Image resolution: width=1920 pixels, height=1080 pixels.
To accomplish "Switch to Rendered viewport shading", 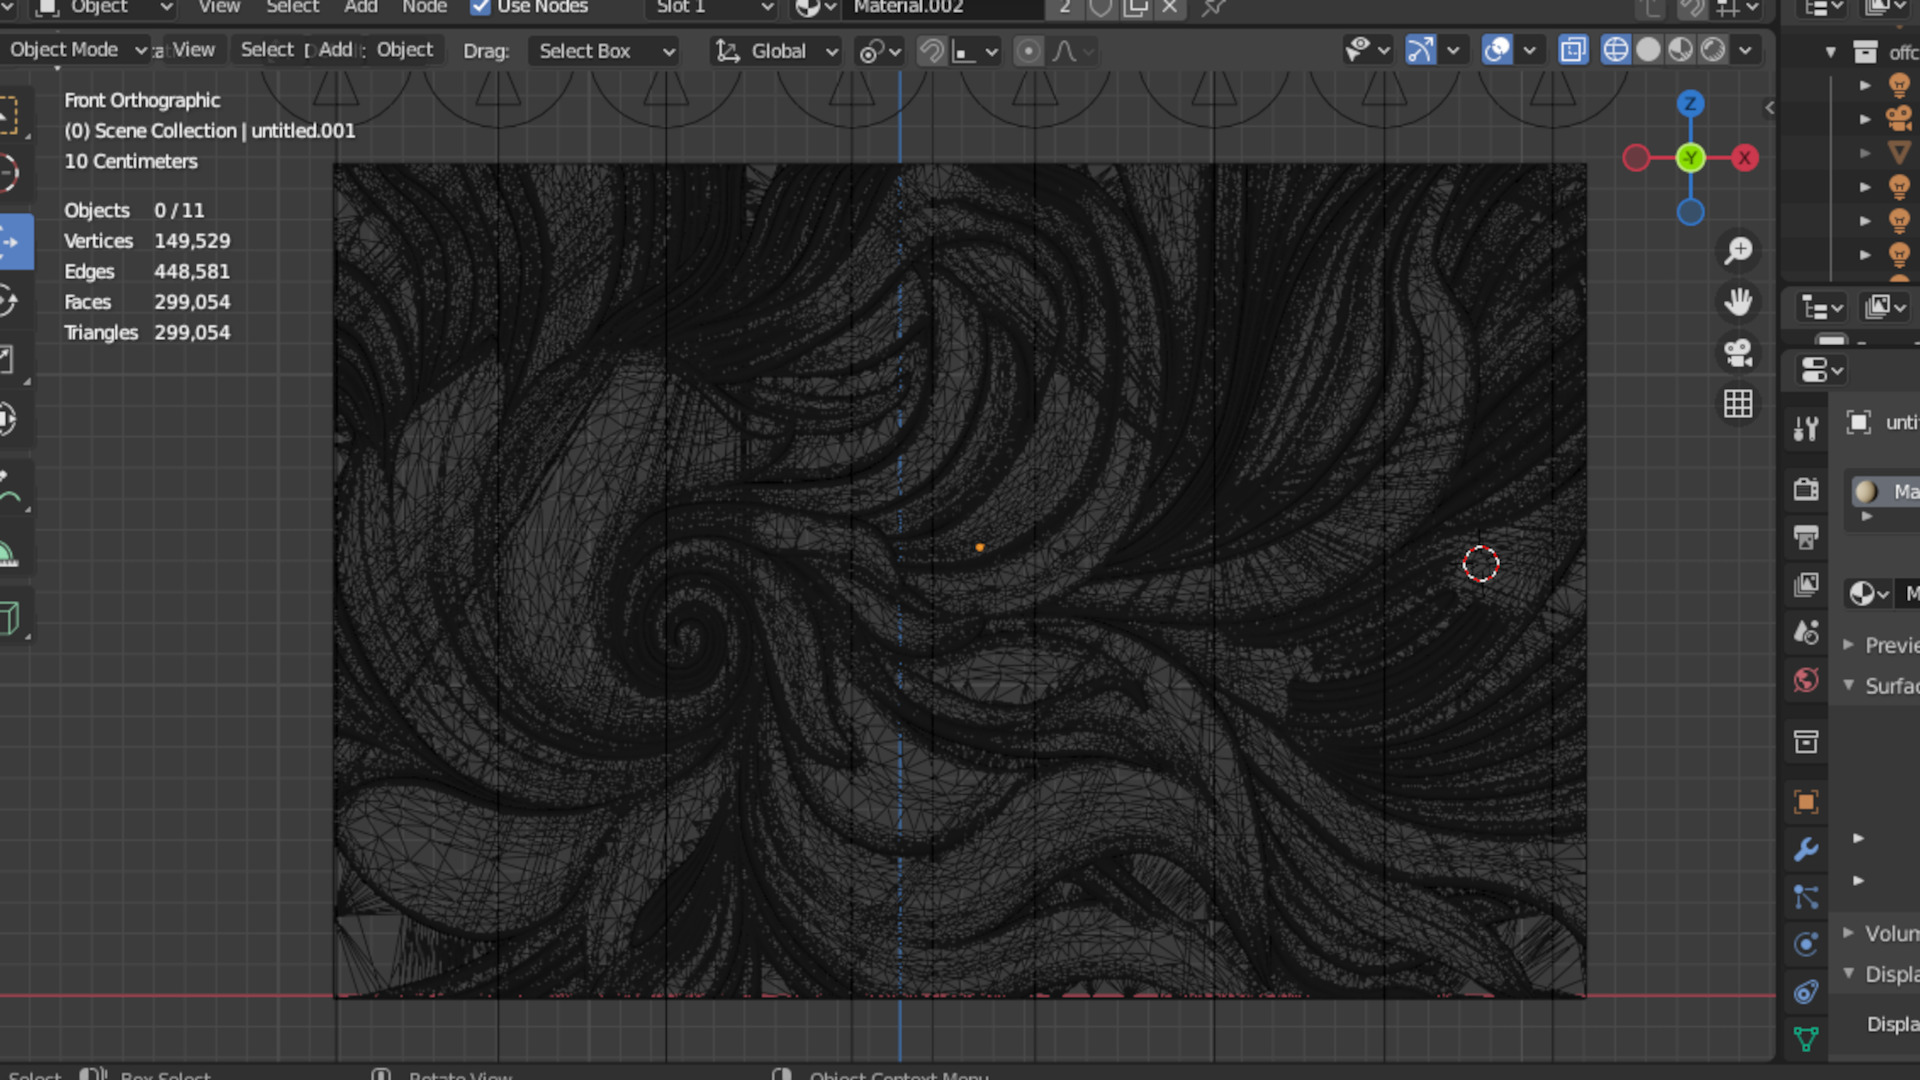I will pyautogui.click(x=1713, y=50).
